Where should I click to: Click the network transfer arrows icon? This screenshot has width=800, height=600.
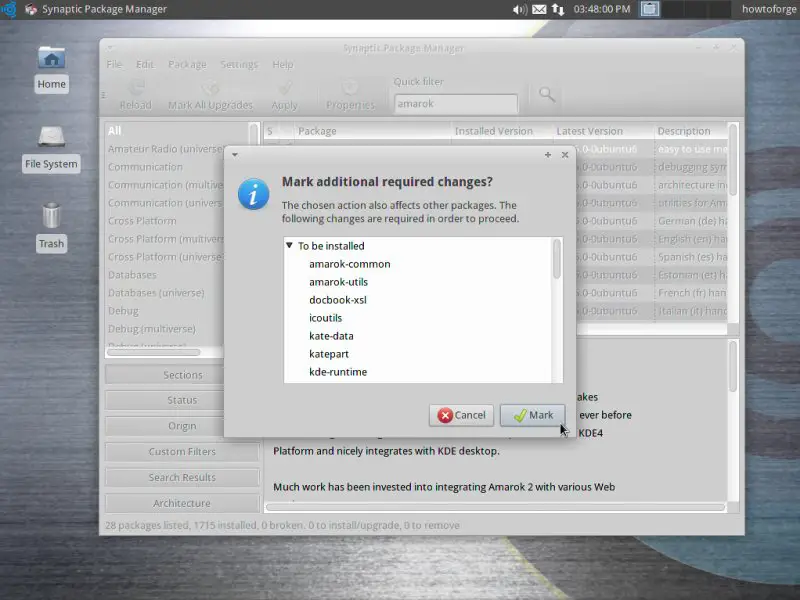pyautogui.click(x=558, y=9)
